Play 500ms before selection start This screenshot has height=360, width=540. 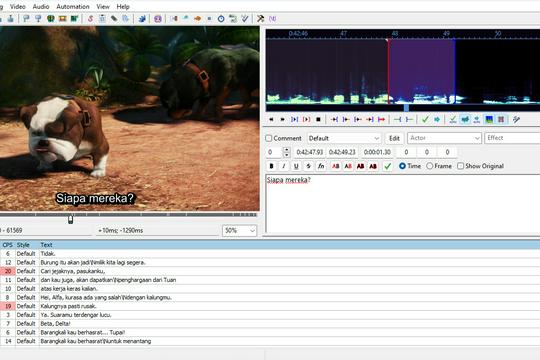click(334, 120)
